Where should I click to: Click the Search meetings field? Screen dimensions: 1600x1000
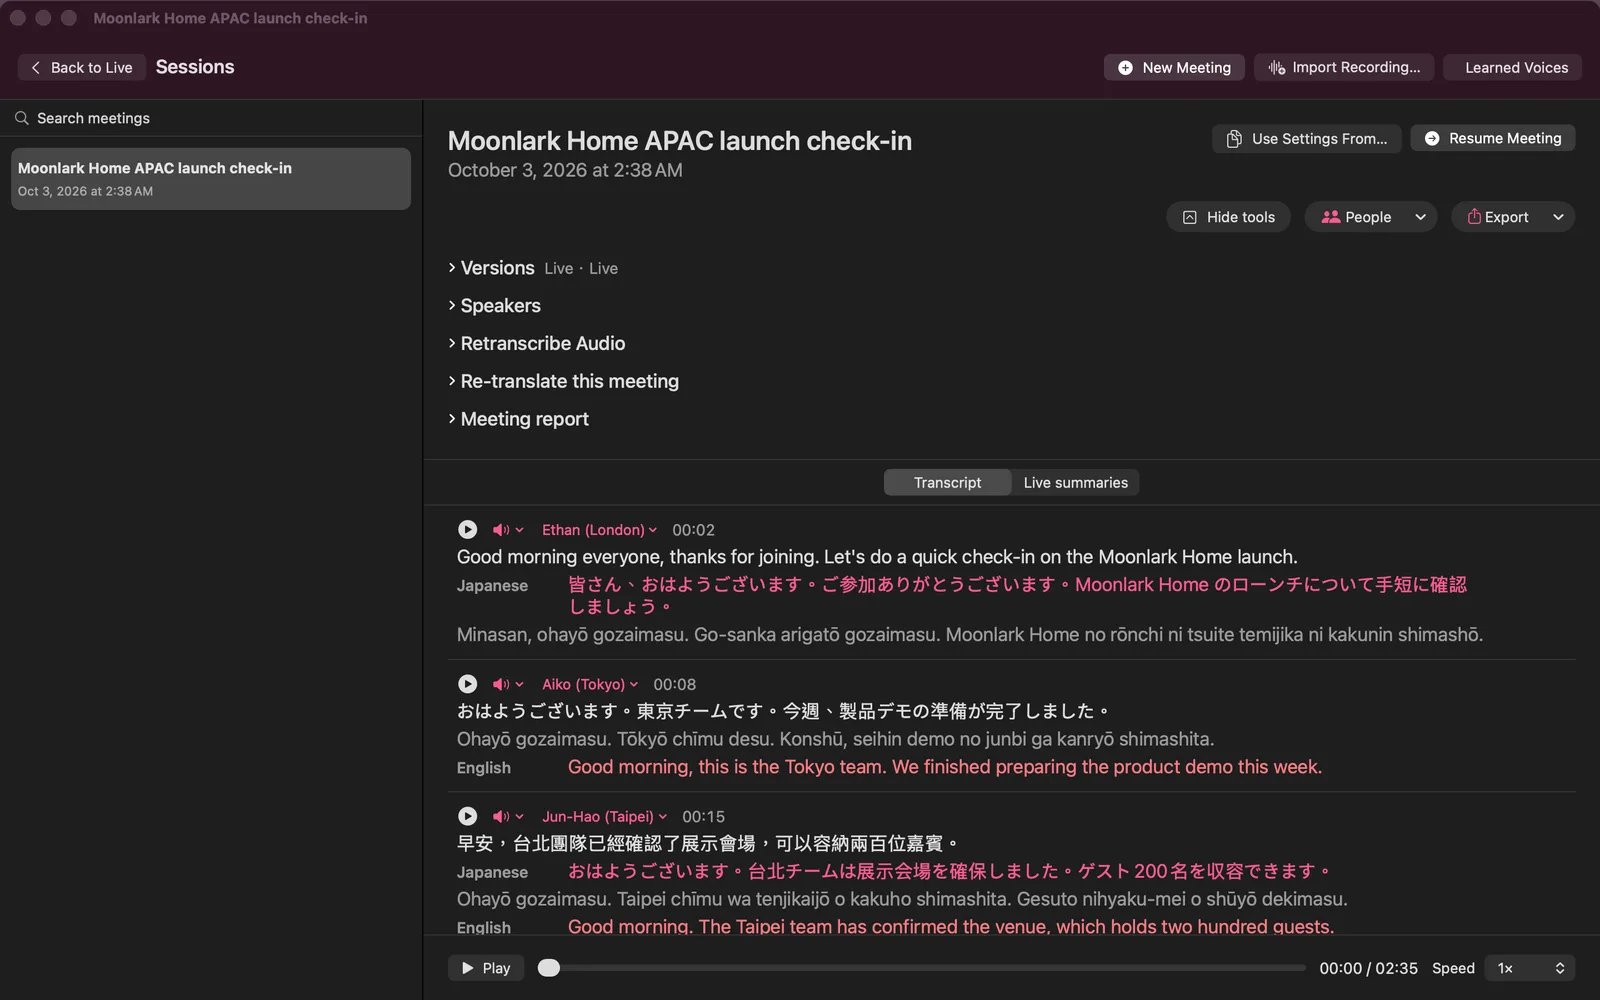211,118
